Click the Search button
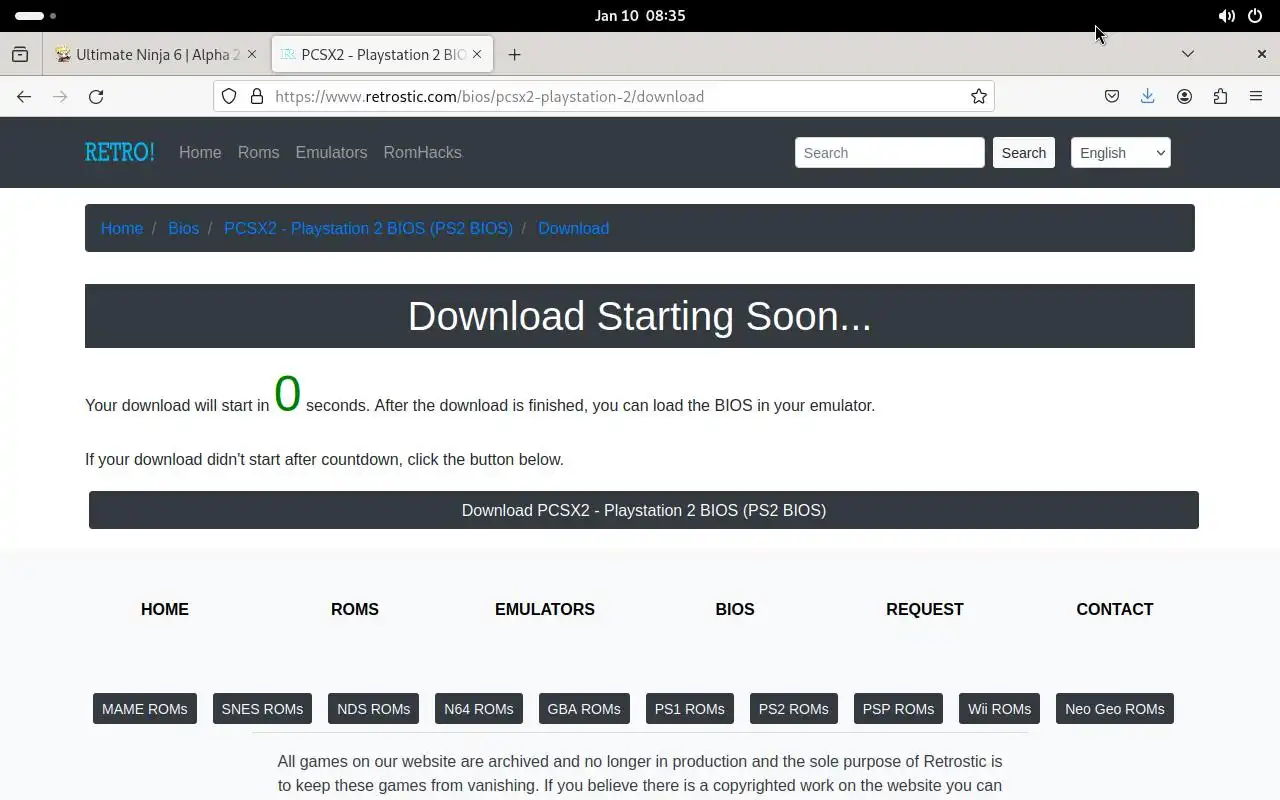 click(x=1023, y=153)
